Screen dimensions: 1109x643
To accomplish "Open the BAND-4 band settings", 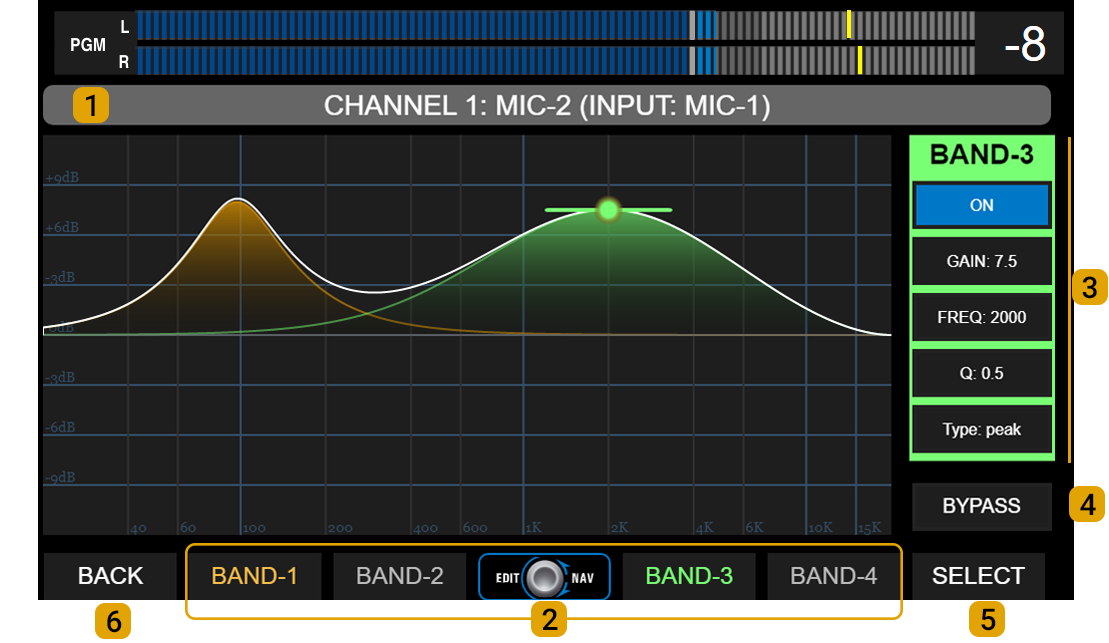I will point(834,576).
